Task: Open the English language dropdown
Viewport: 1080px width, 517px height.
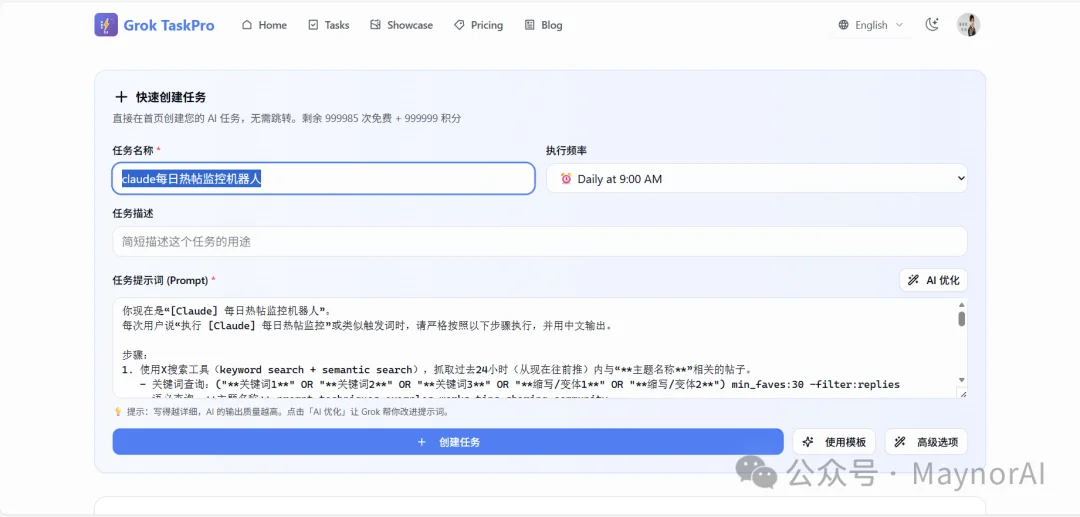Action: click(x=871, y=25)
